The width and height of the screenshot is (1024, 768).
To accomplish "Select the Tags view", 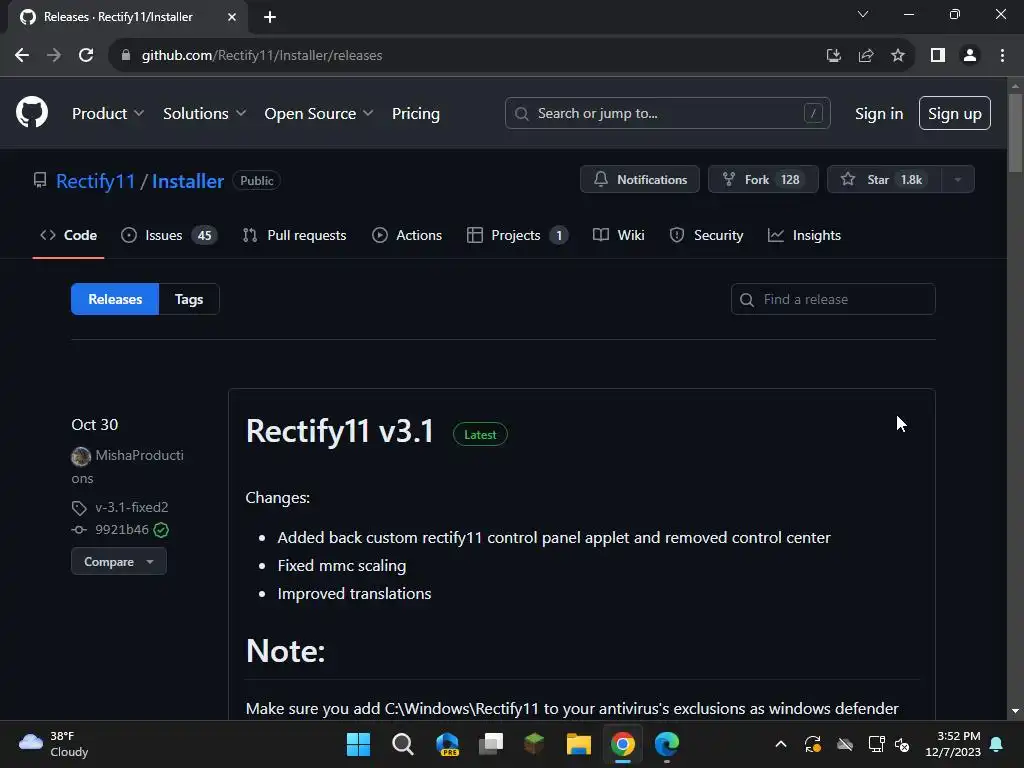I will point(189,299).
